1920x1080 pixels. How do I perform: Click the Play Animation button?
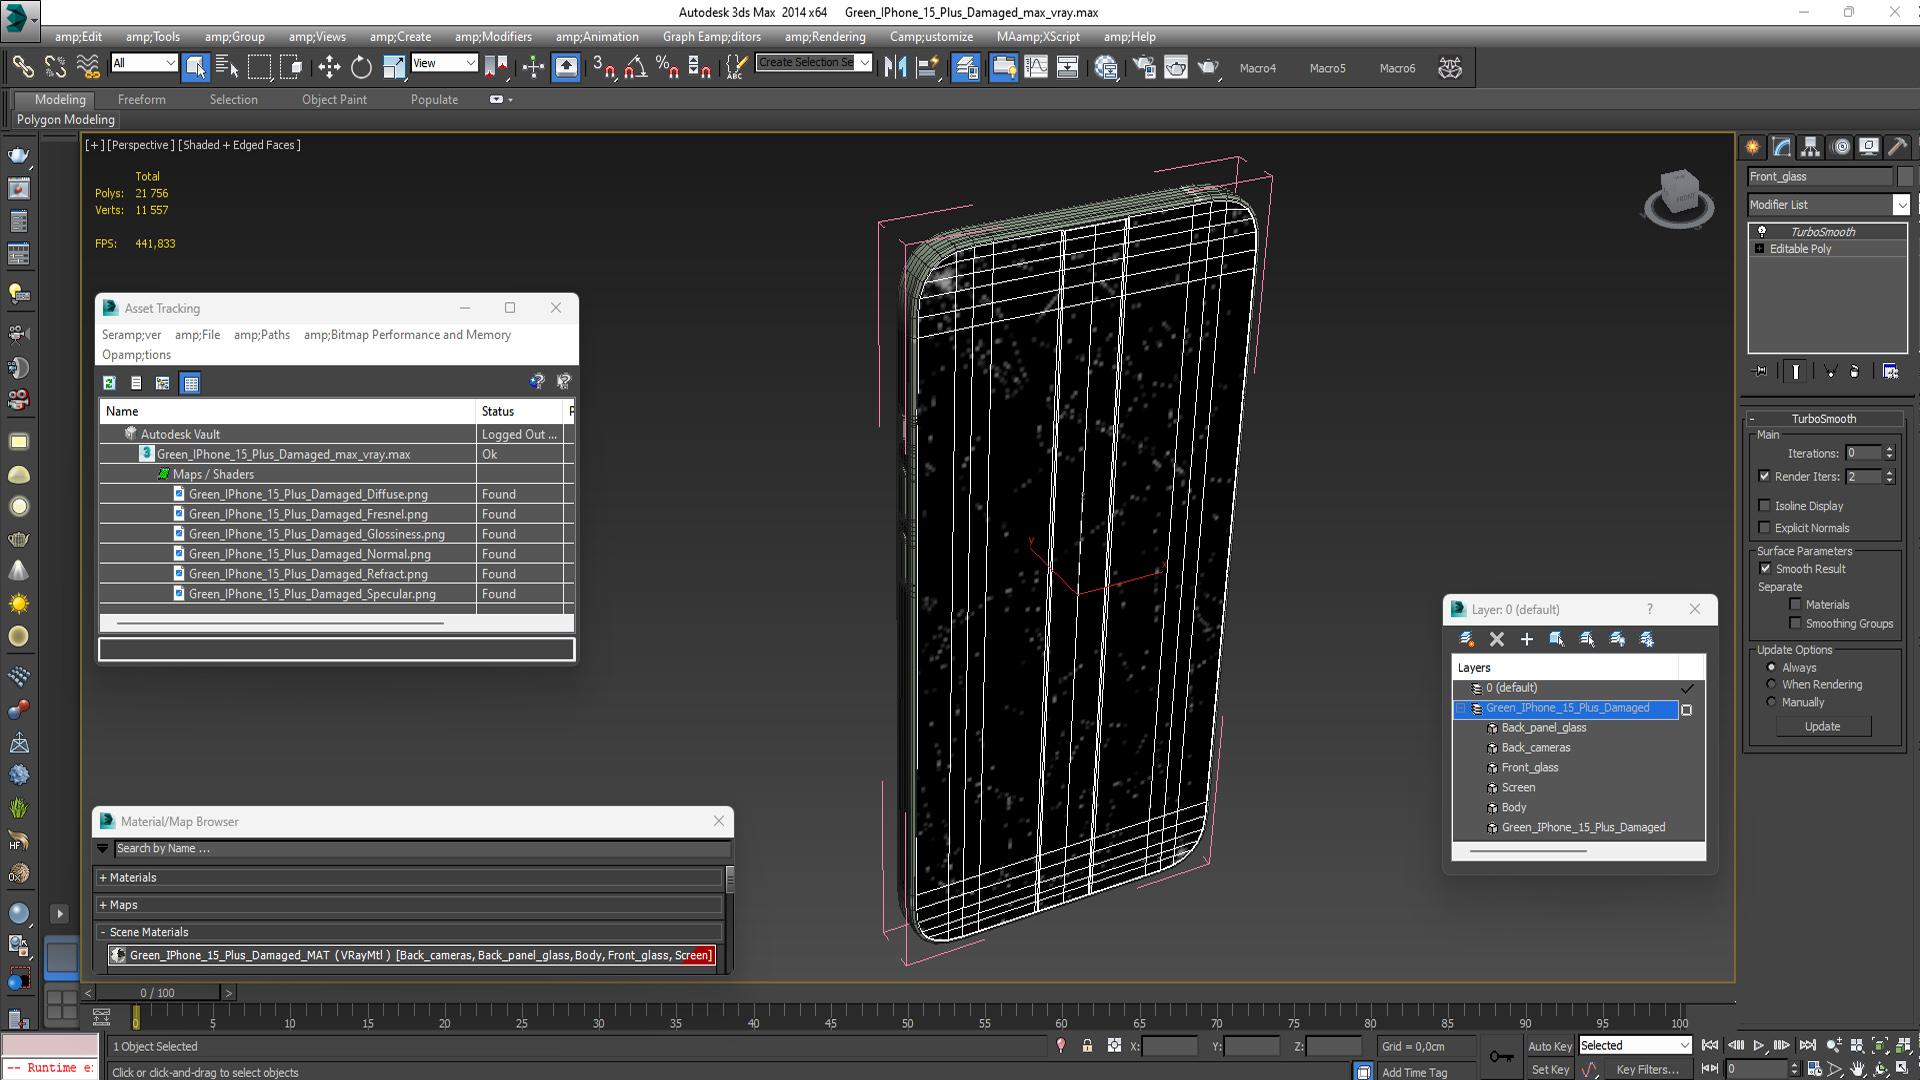point(1758,1045)
